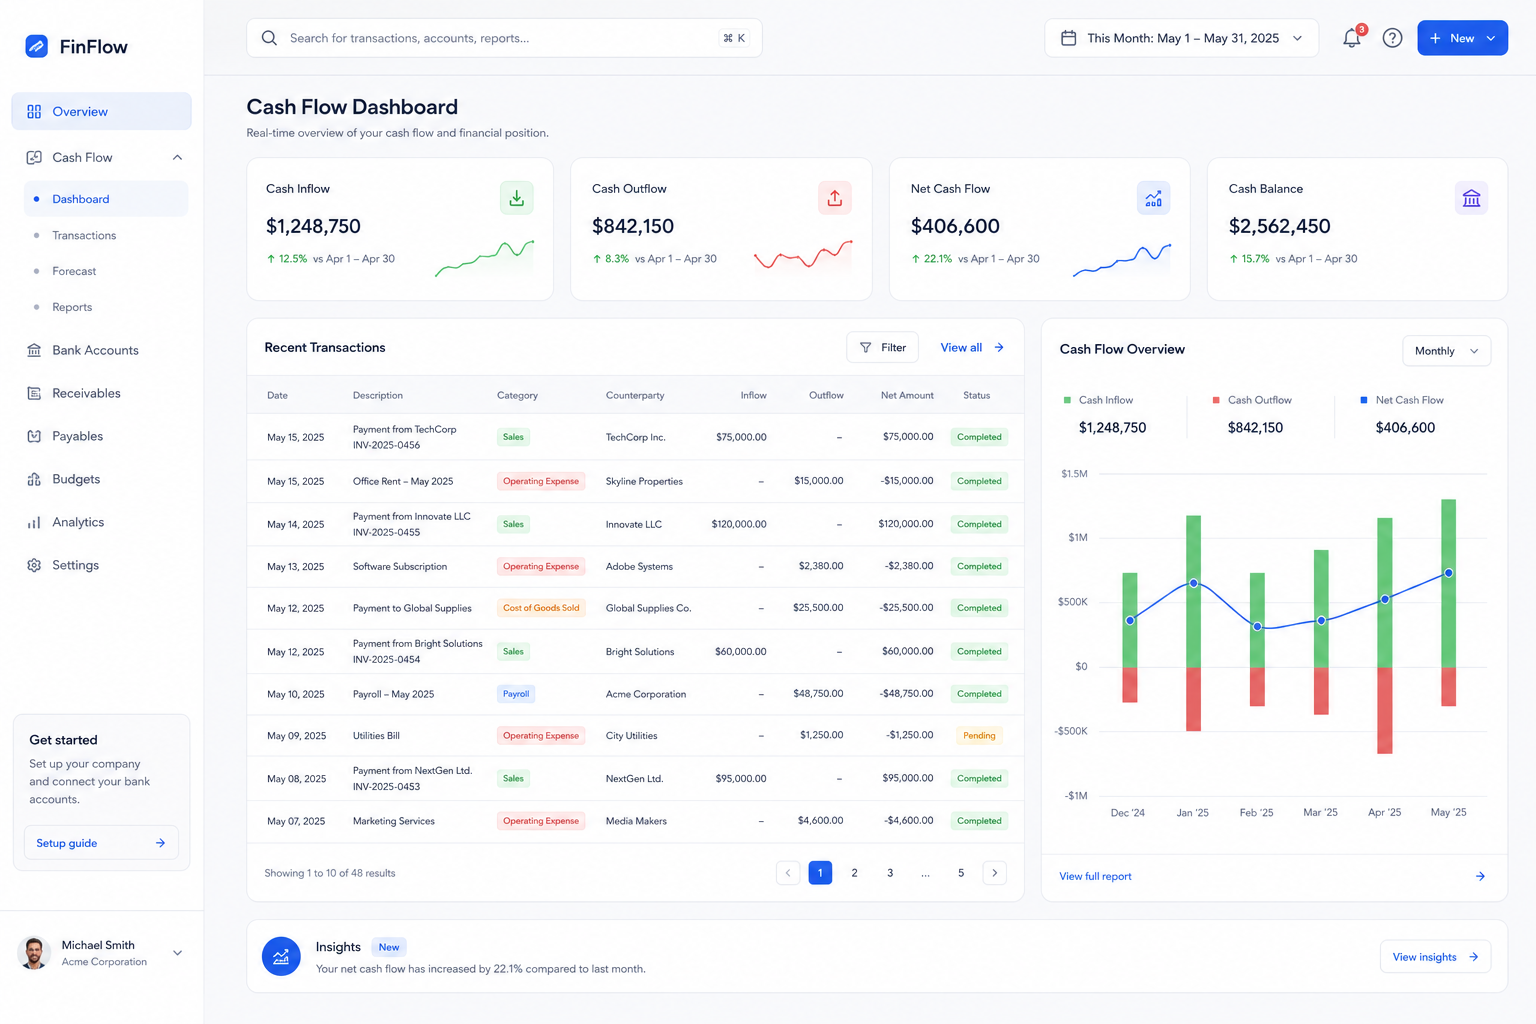Screen dimensions: 1536x1024
Task: Expand the New button dropdown arrow
Action: coord(1491,38)
